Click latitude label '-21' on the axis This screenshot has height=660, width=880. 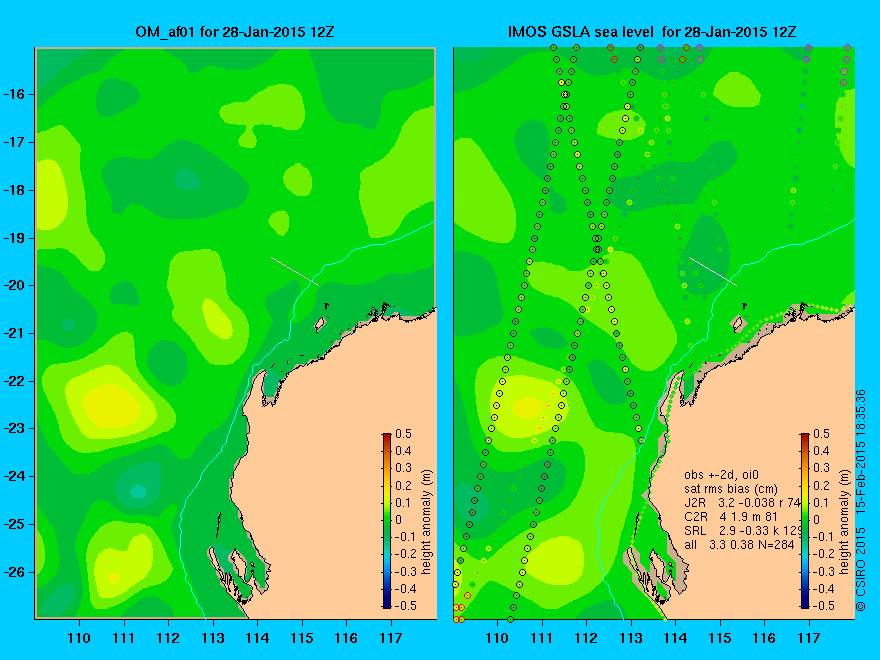click(x=13, y=333)
